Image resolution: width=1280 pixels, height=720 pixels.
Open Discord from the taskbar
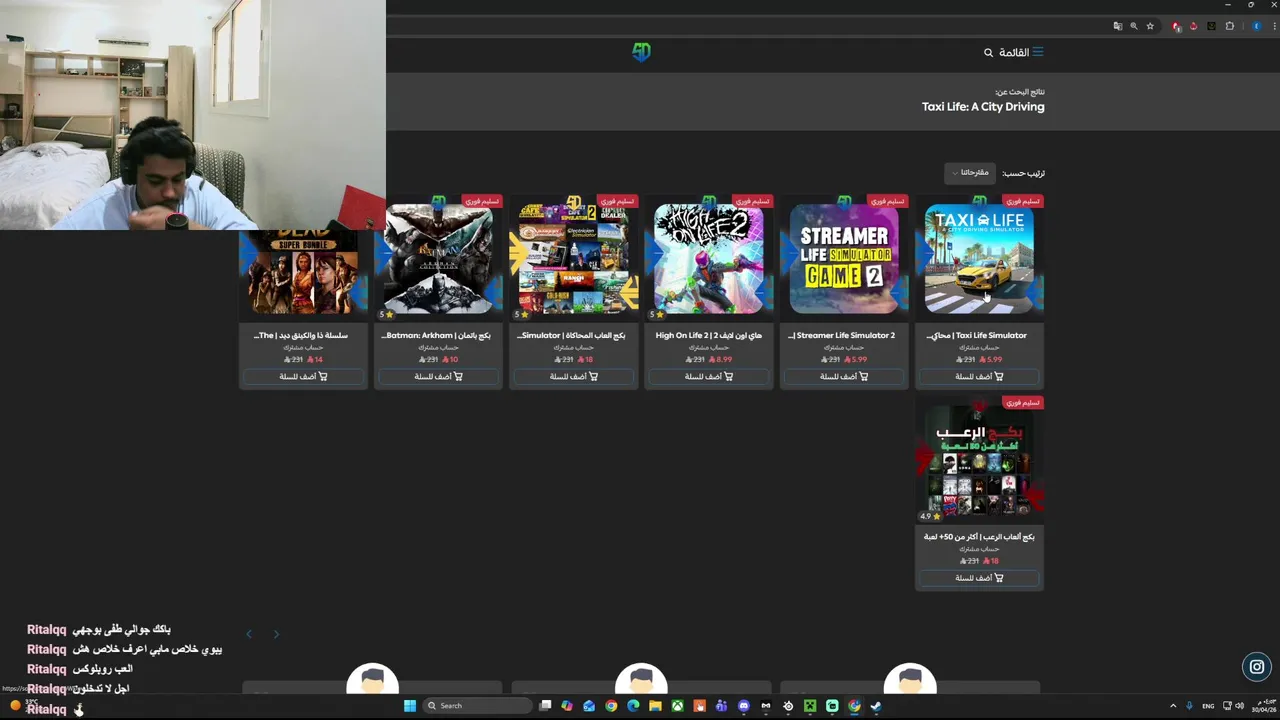[743, 706]
